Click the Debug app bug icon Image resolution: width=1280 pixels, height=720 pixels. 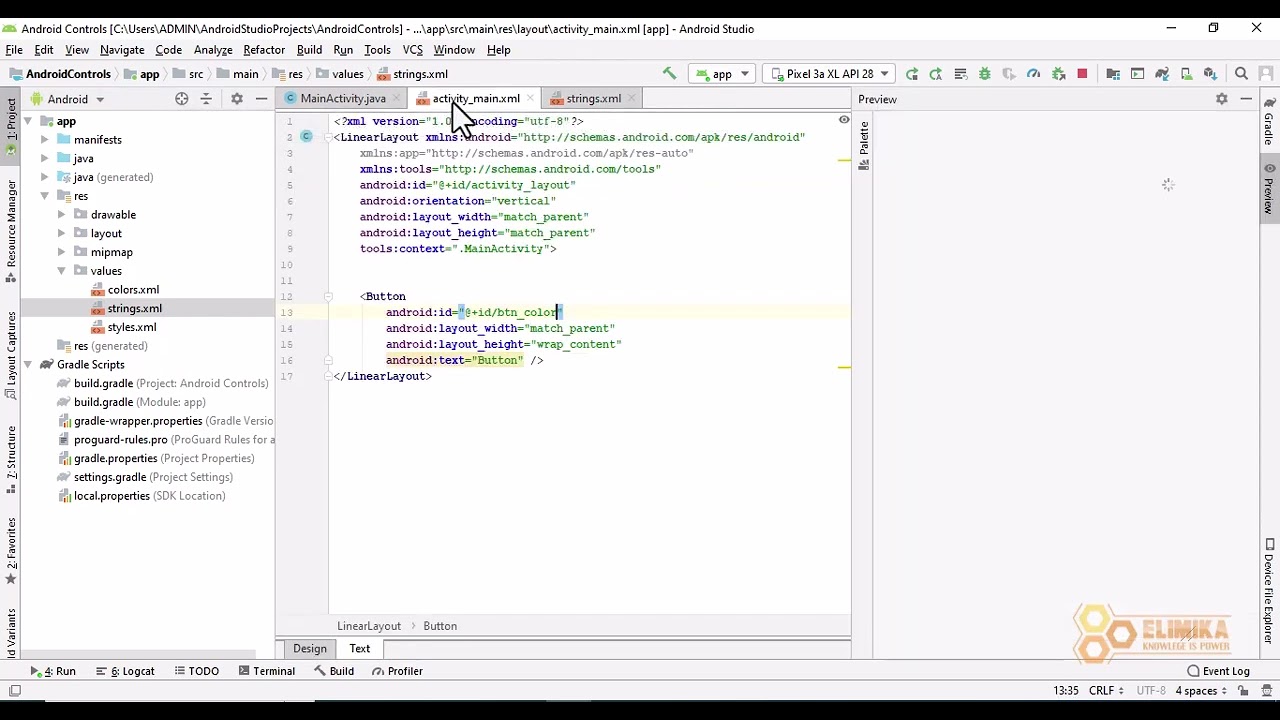pos(984,73)
